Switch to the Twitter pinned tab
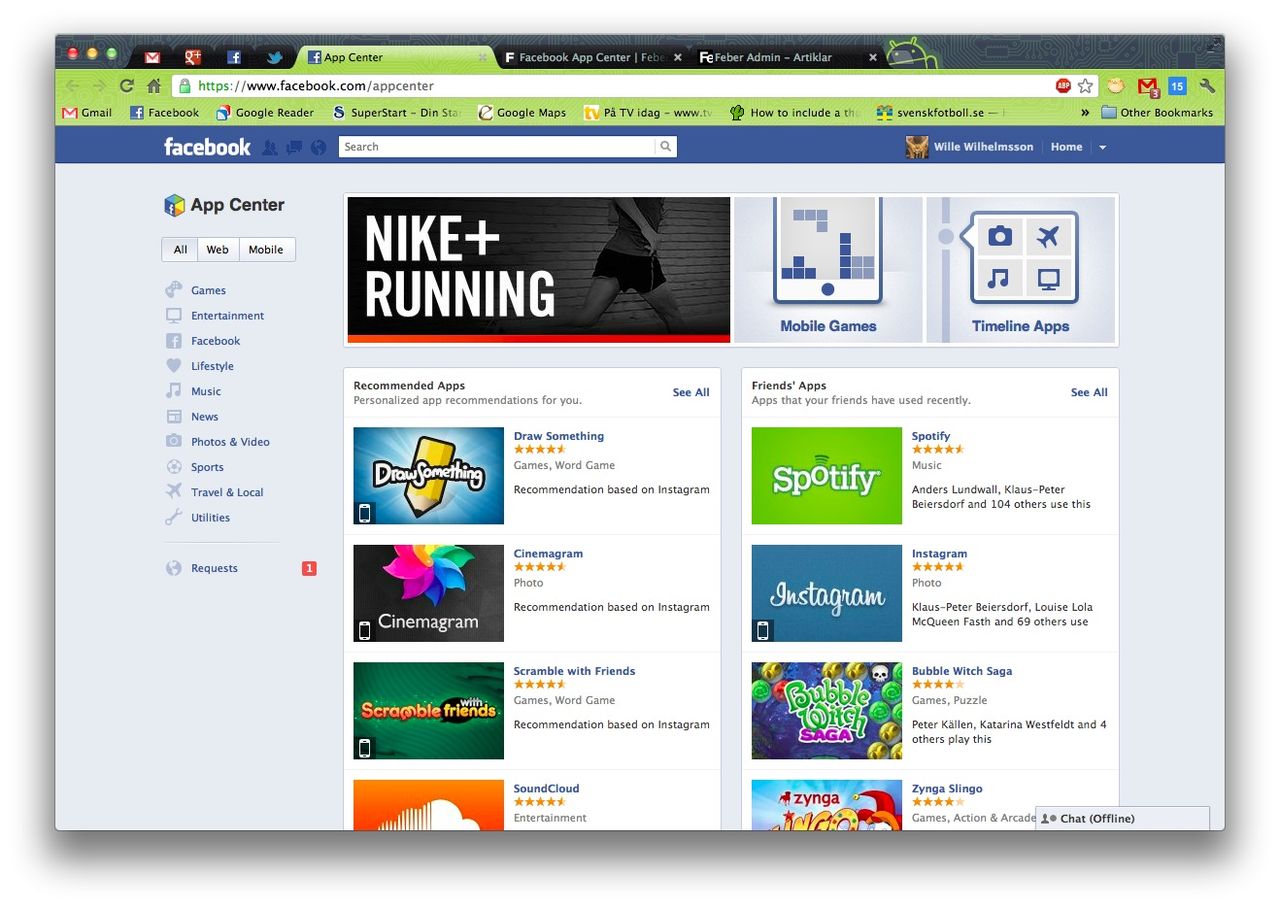Viewport: 1280px width, 907px height. pyautogui.click(x=274, y=57)
